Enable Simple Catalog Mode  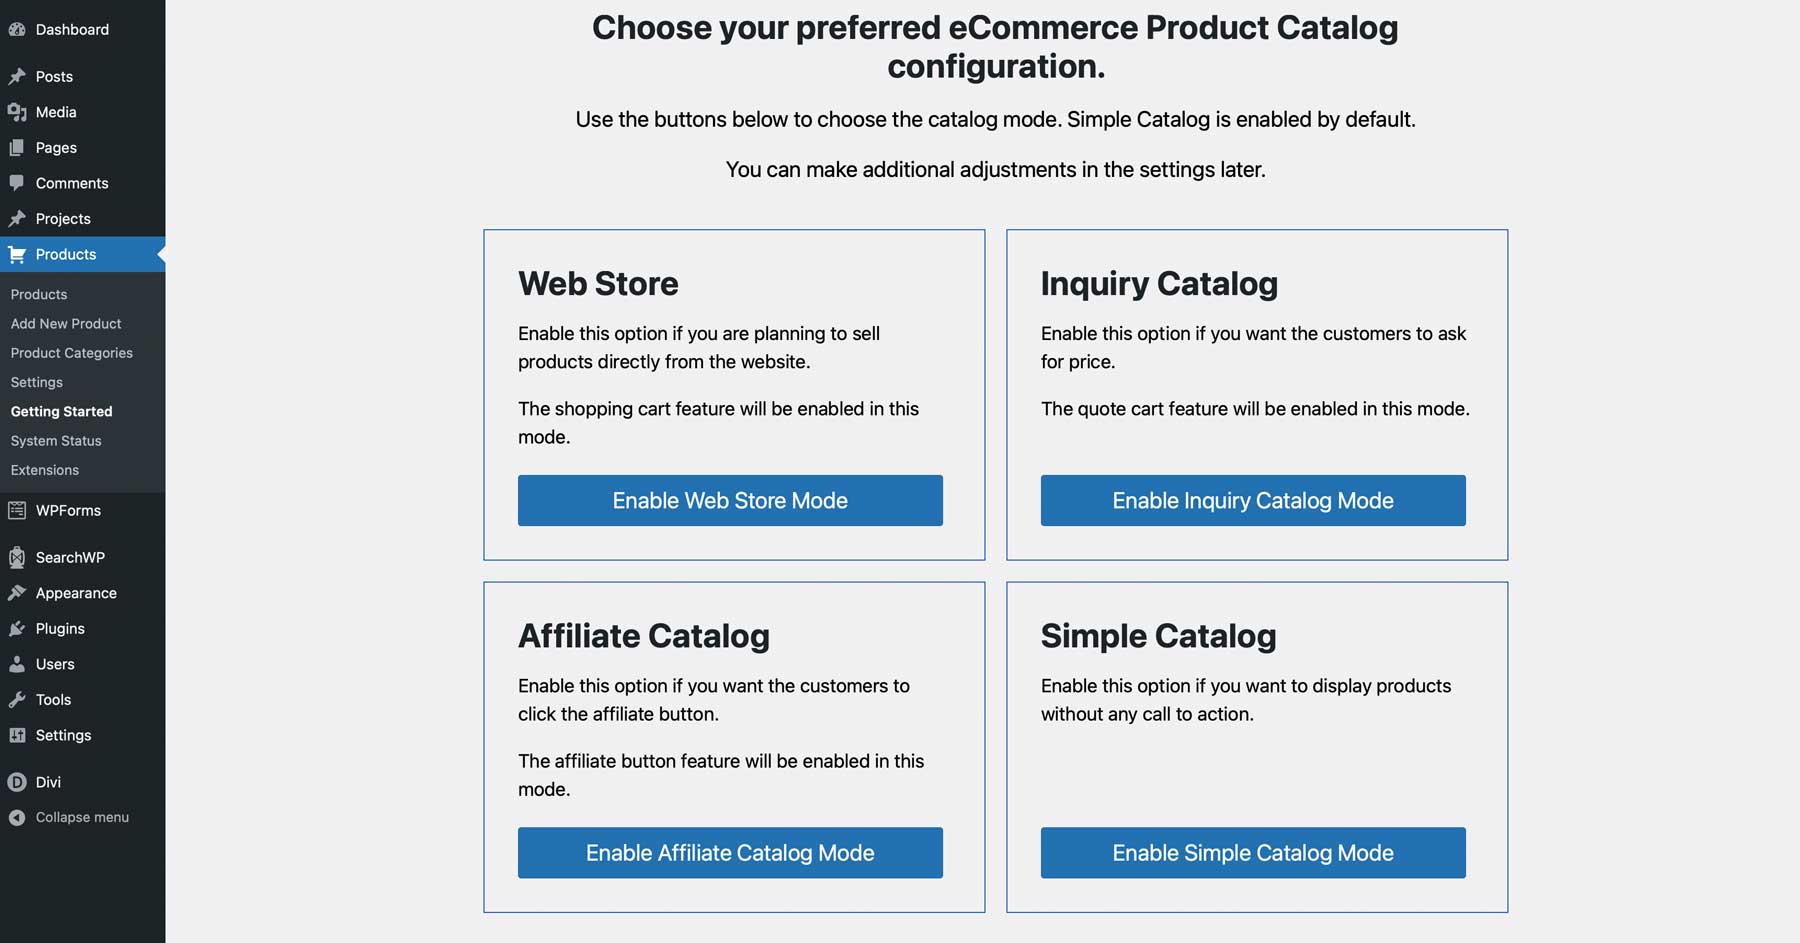pos(1253,853)
